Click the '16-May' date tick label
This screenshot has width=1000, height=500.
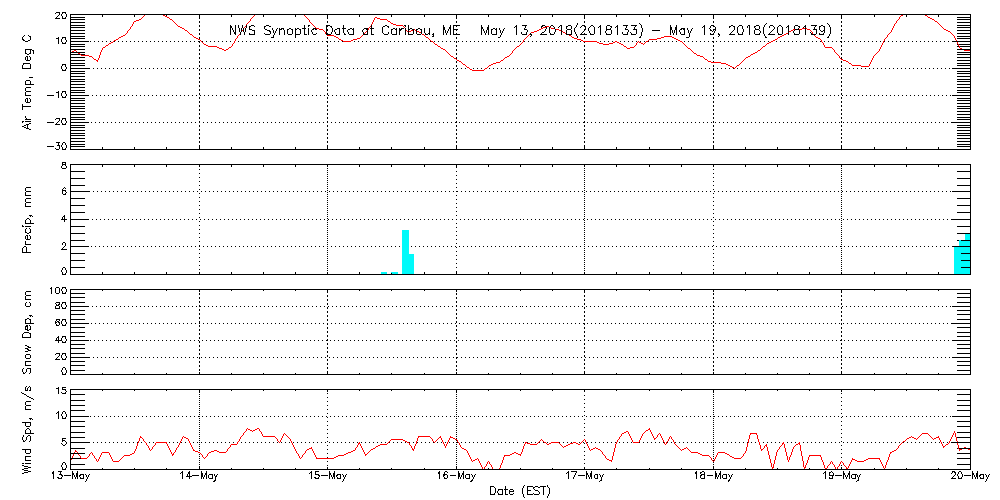tap(456, 478)
